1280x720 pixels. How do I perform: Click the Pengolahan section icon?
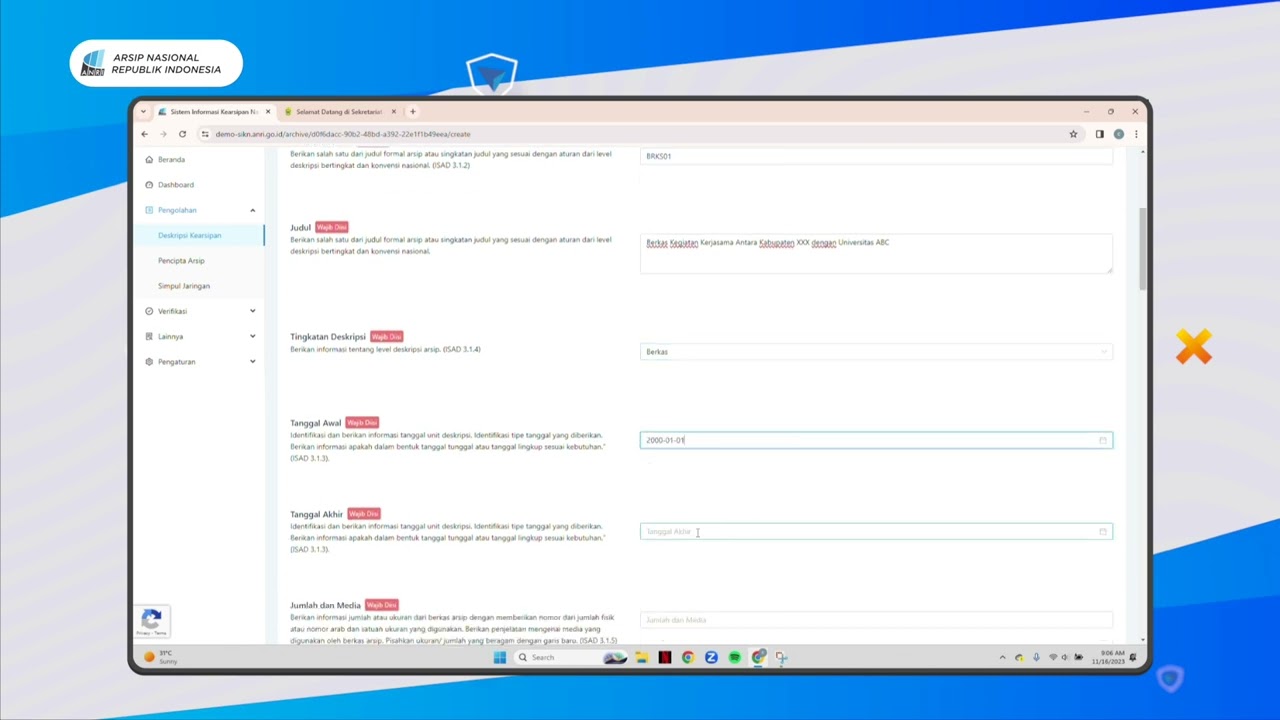pyautogui.click(x=149, y=210)
